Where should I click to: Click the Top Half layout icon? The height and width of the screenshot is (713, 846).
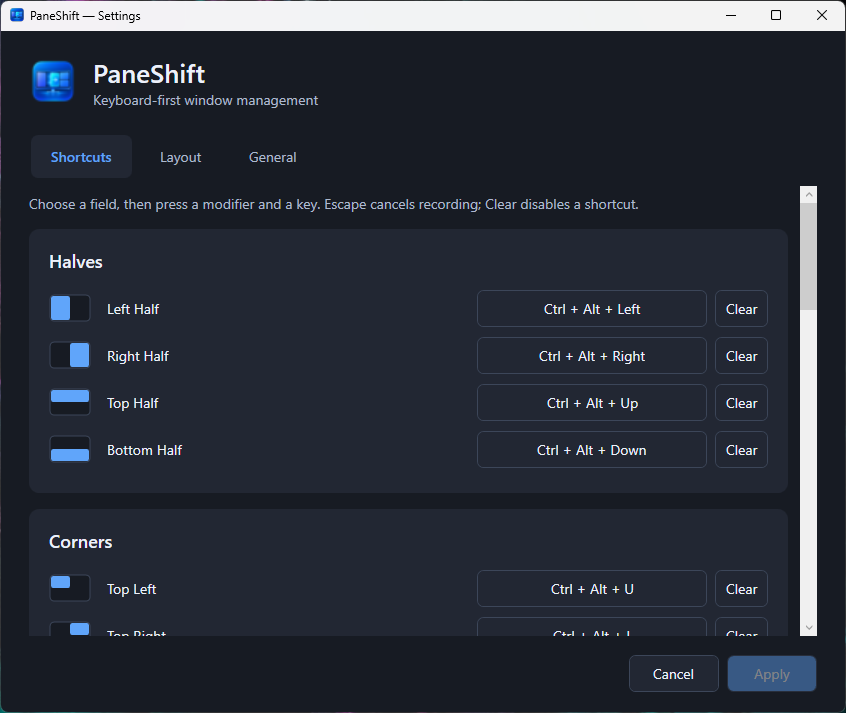click(x=70, y=403)
